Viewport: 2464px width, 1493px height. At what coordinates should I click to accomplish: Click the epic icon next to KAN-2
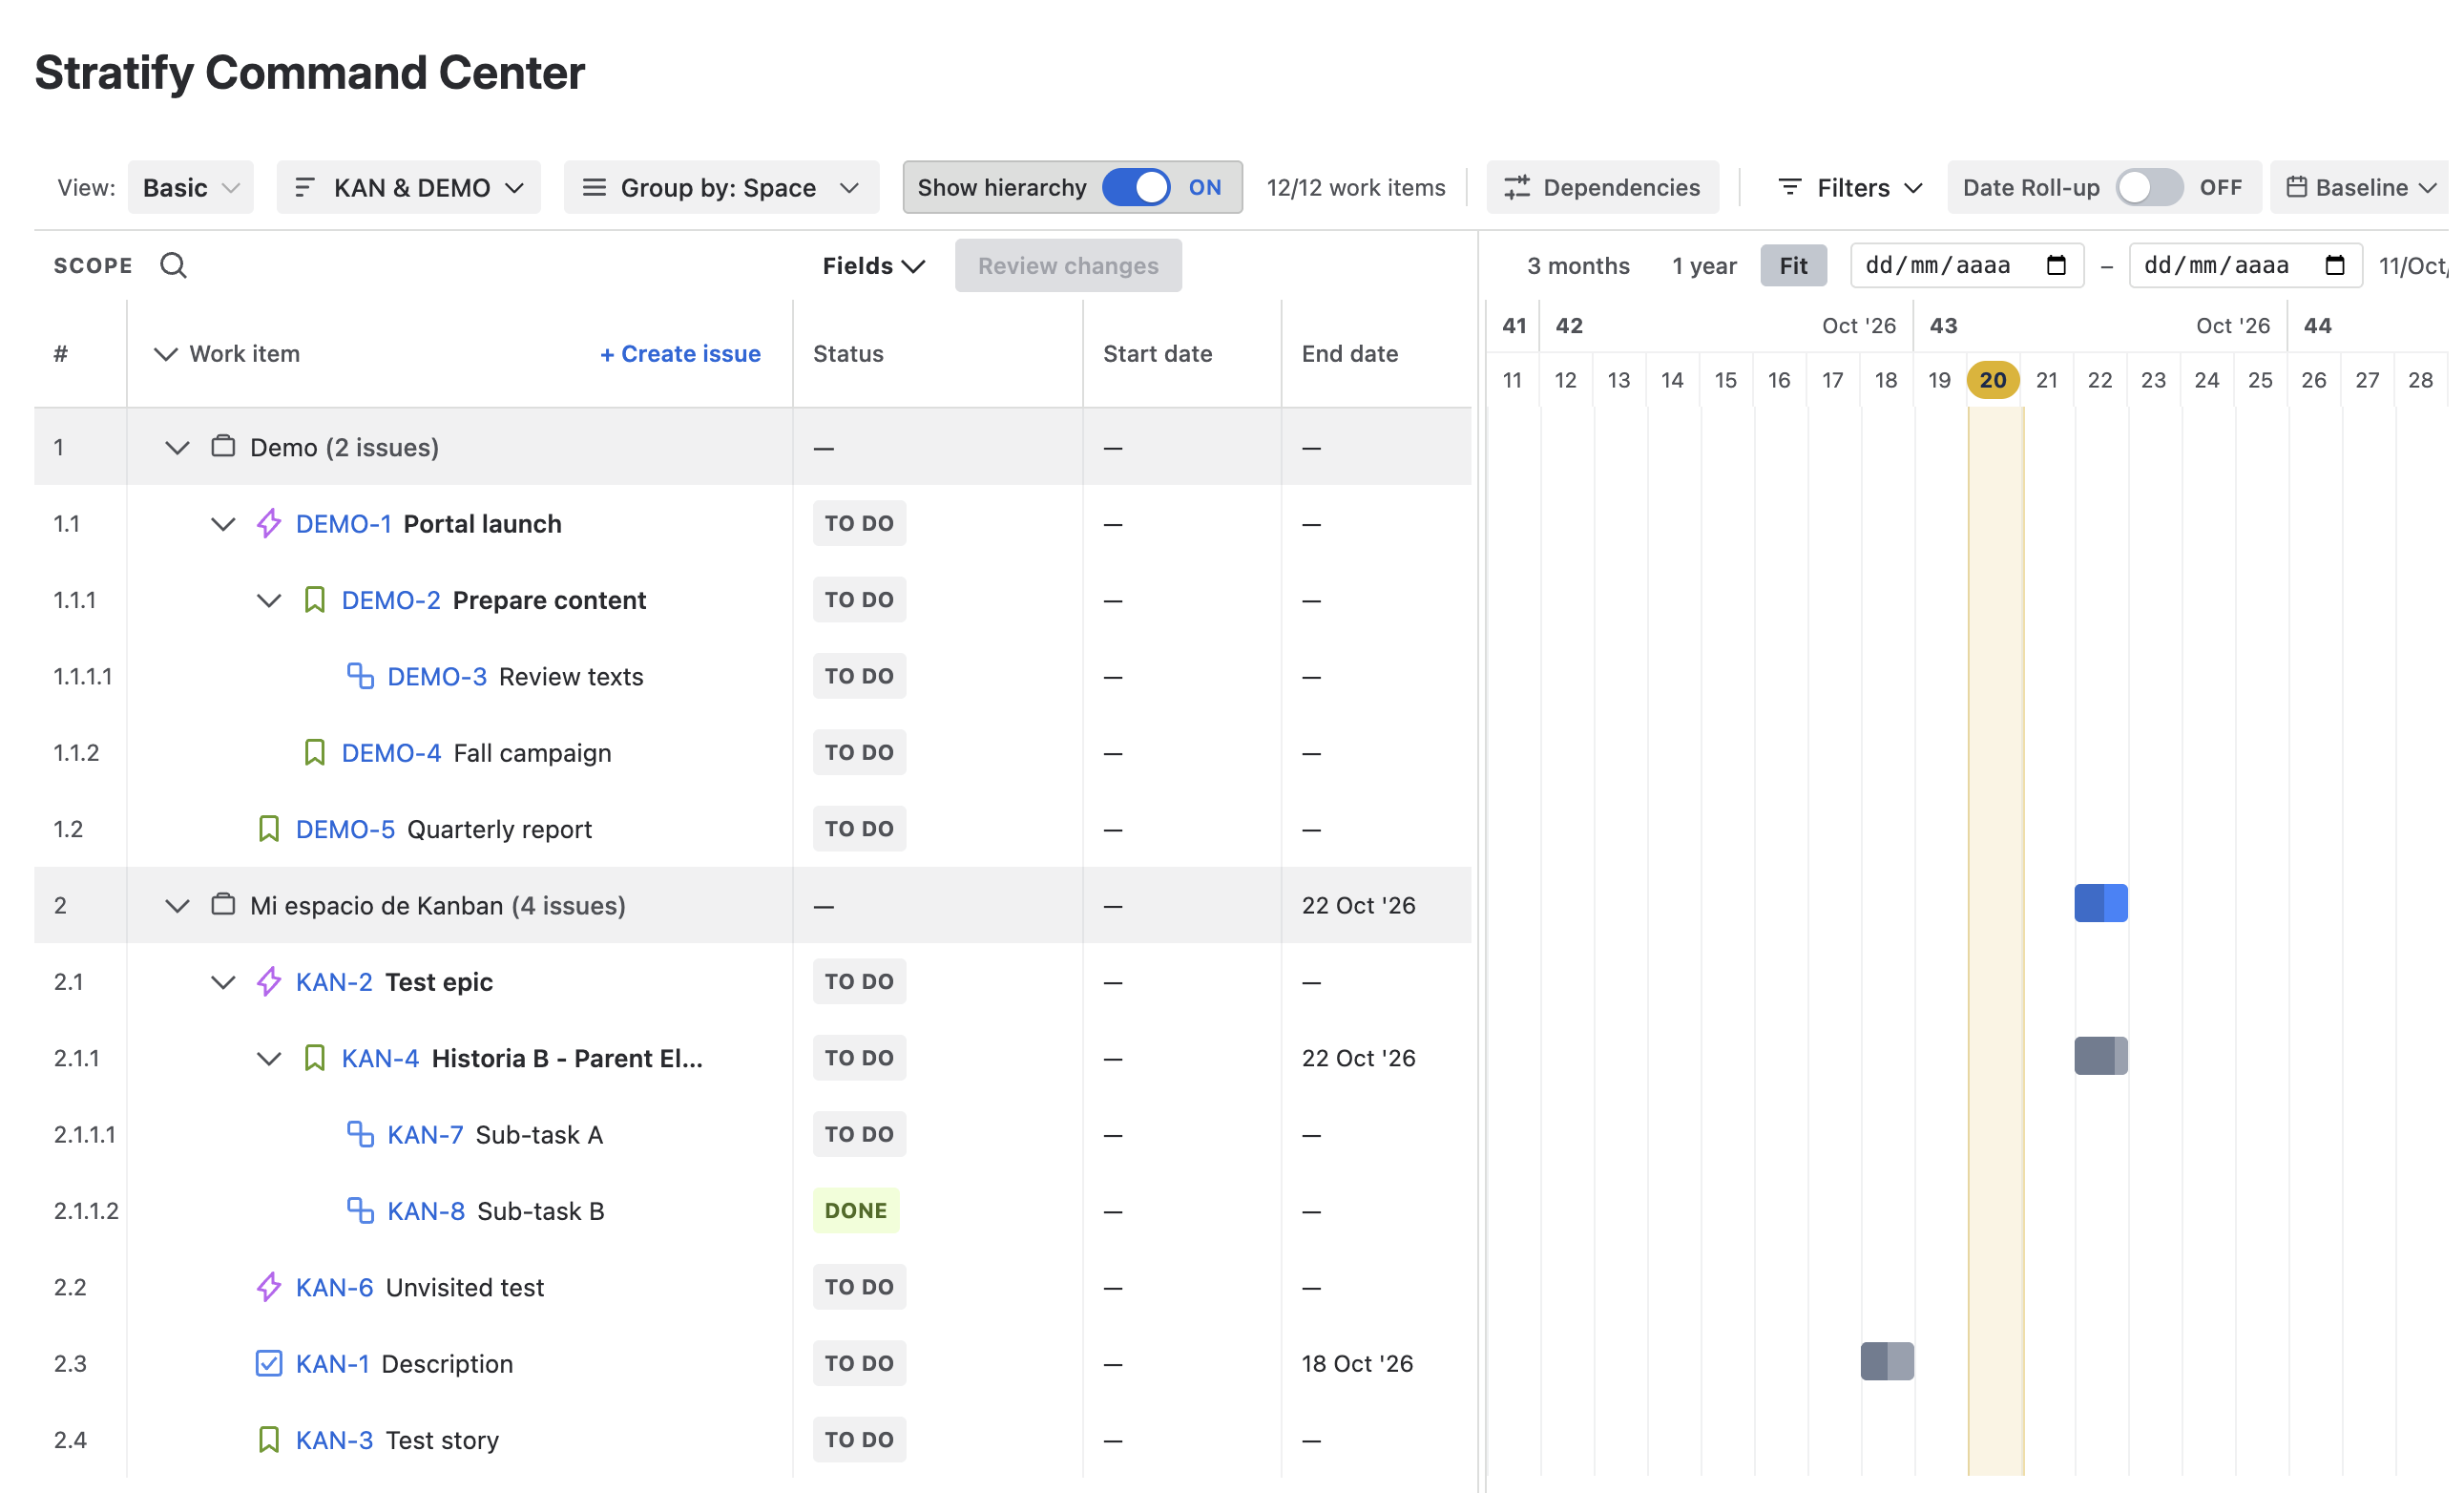tap(268, 981)
